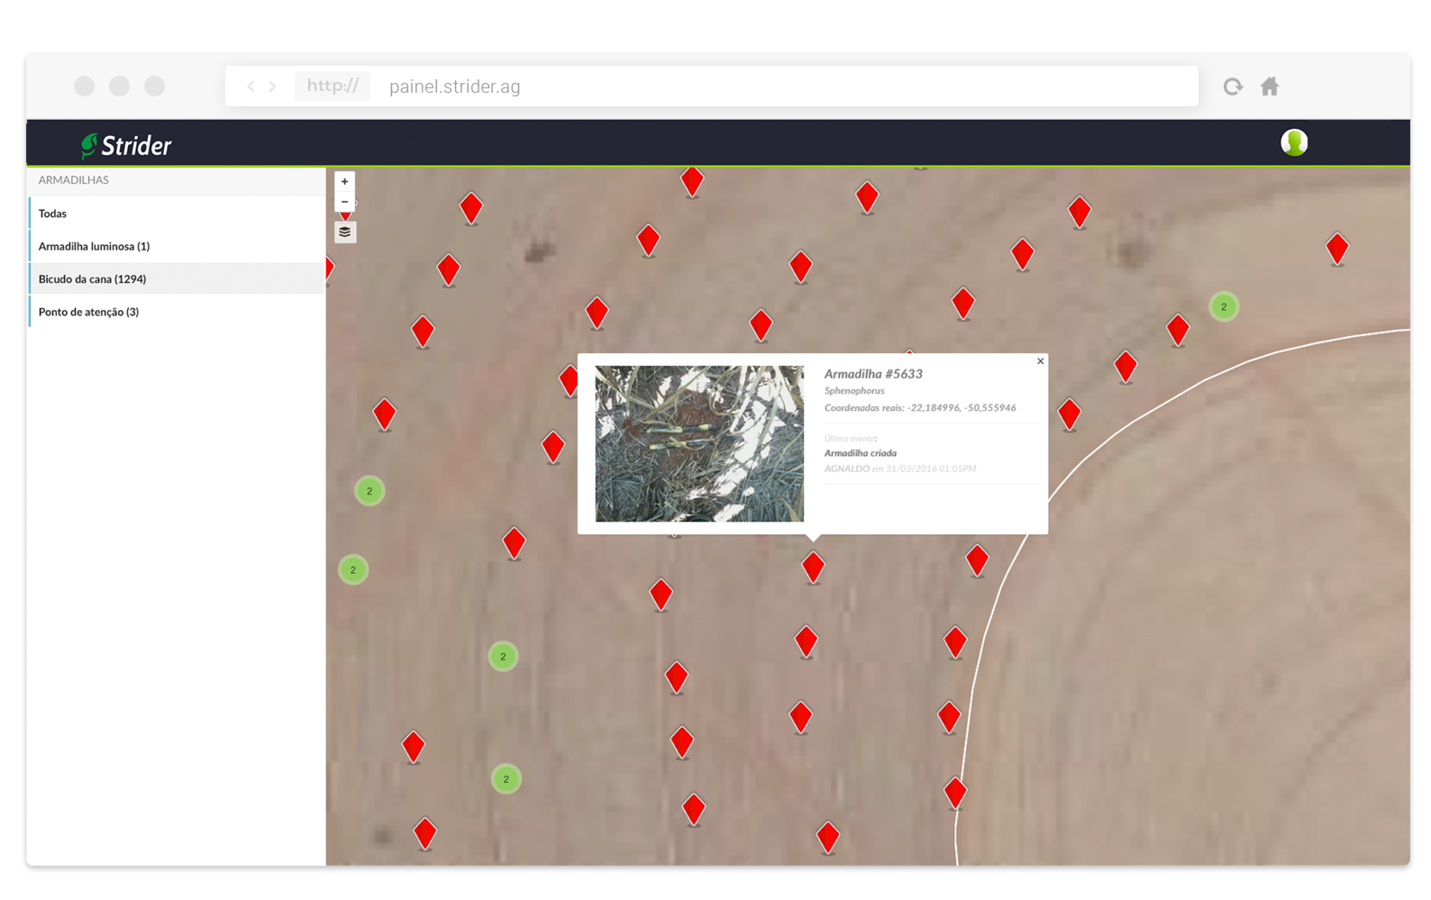1431x900 pixels.
Task: Zoom out on the map
Action: click(345, 201)
